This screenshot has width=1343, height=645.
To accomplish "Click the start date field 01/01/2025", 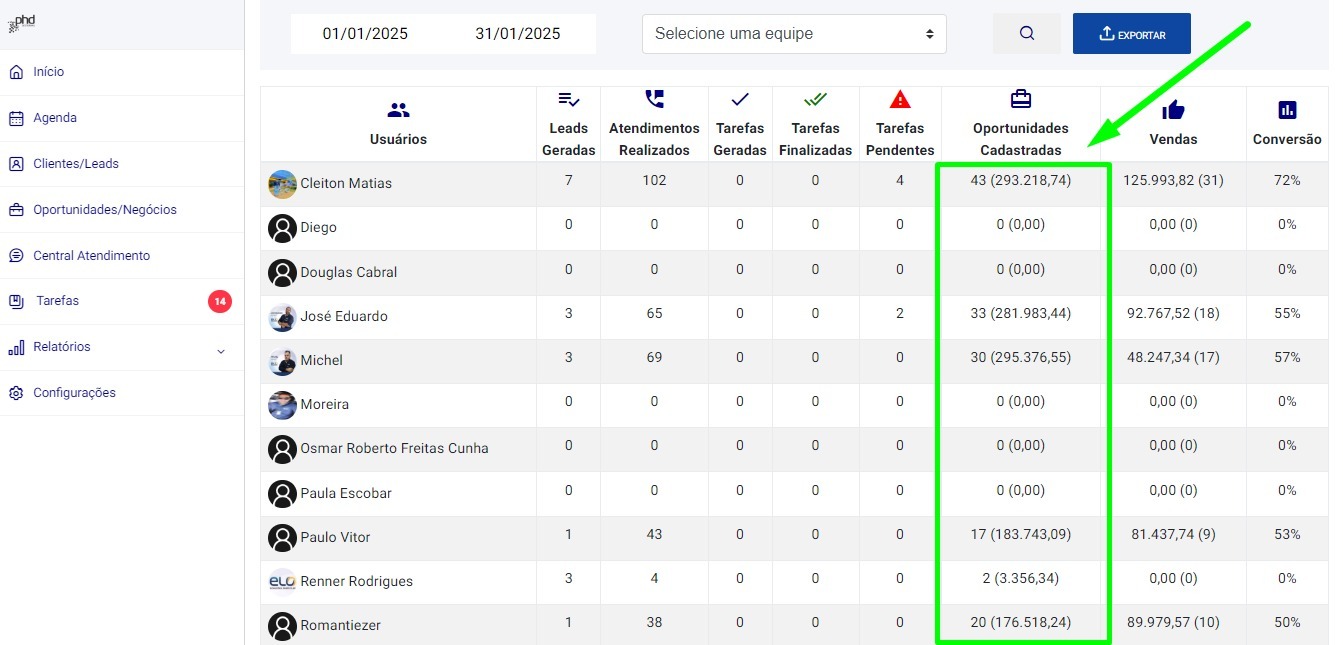I will click(365, 34).
